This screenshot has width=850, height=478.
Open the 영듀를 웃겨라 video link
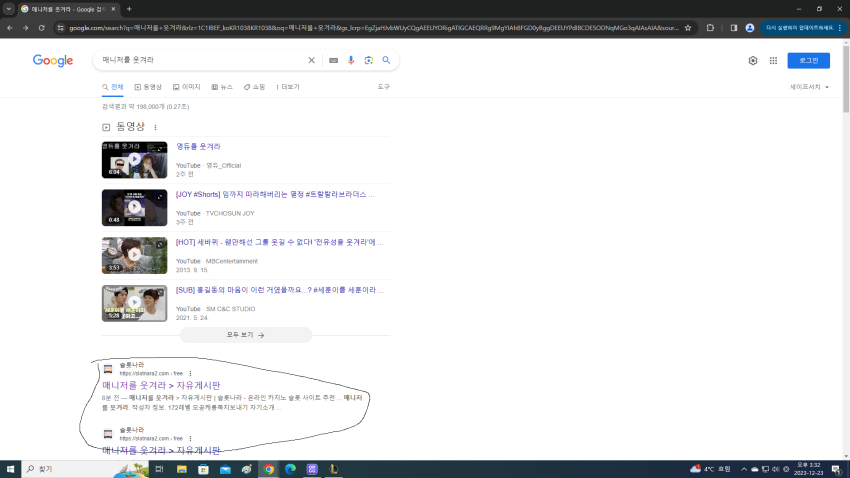[198, 146]
